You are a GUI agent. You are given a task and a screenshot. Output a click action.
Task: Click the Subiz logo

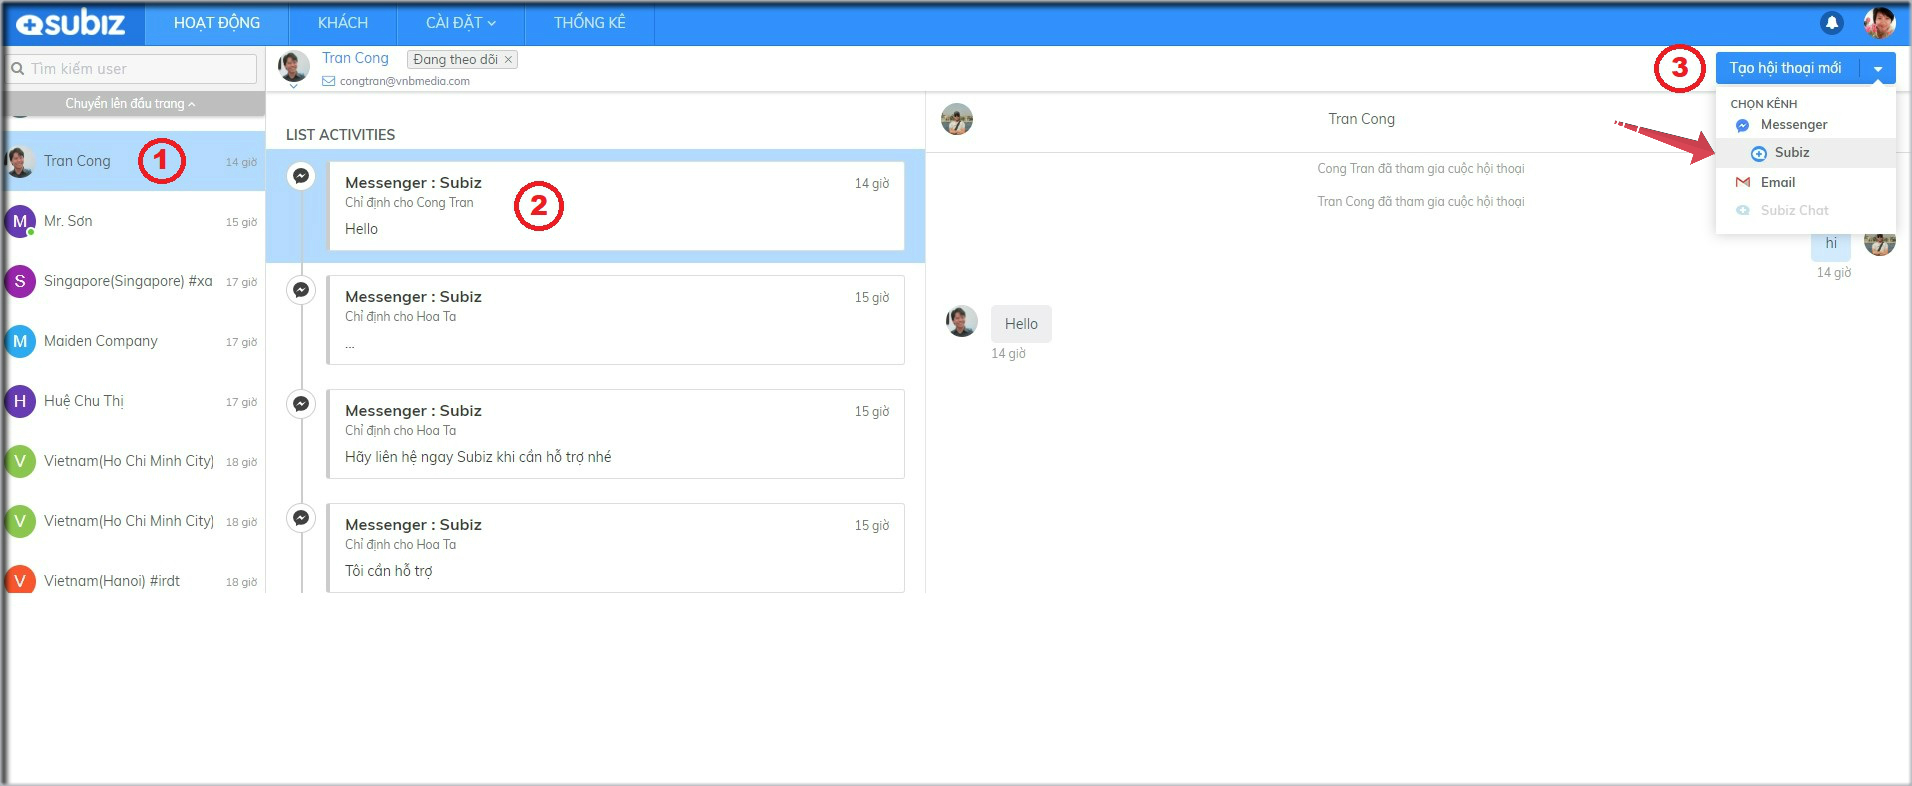pyautogui.click(x=71, y=23)
